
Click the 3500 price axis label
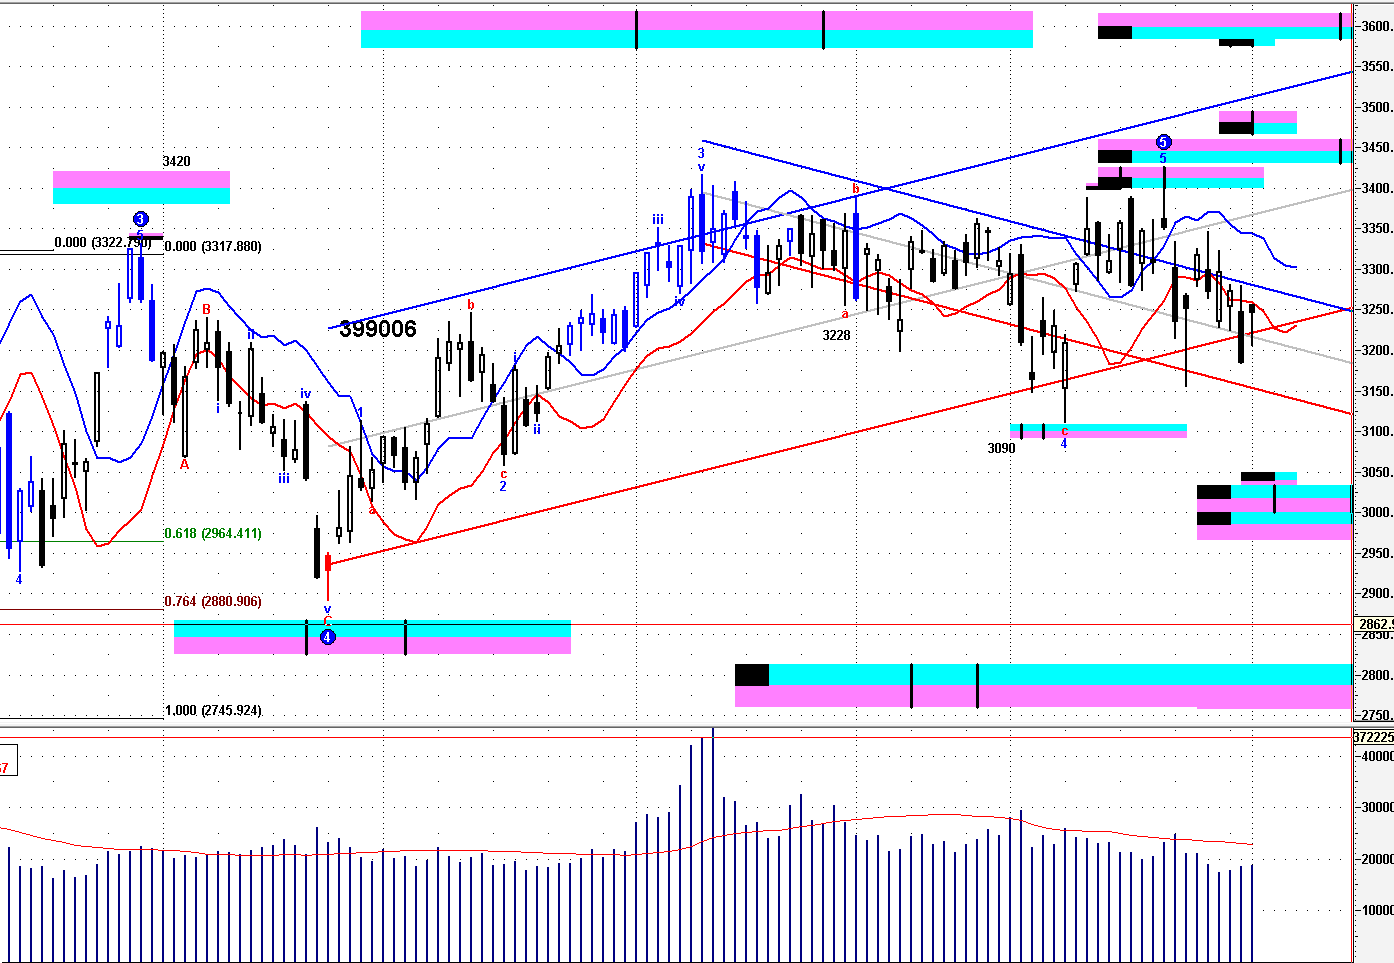1377,107
